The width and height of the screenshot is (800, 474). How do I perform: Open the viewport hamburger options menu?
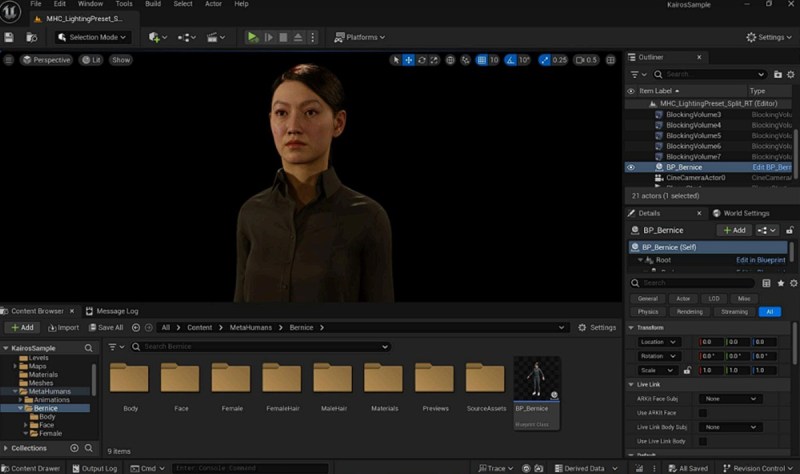pos(8,60)
